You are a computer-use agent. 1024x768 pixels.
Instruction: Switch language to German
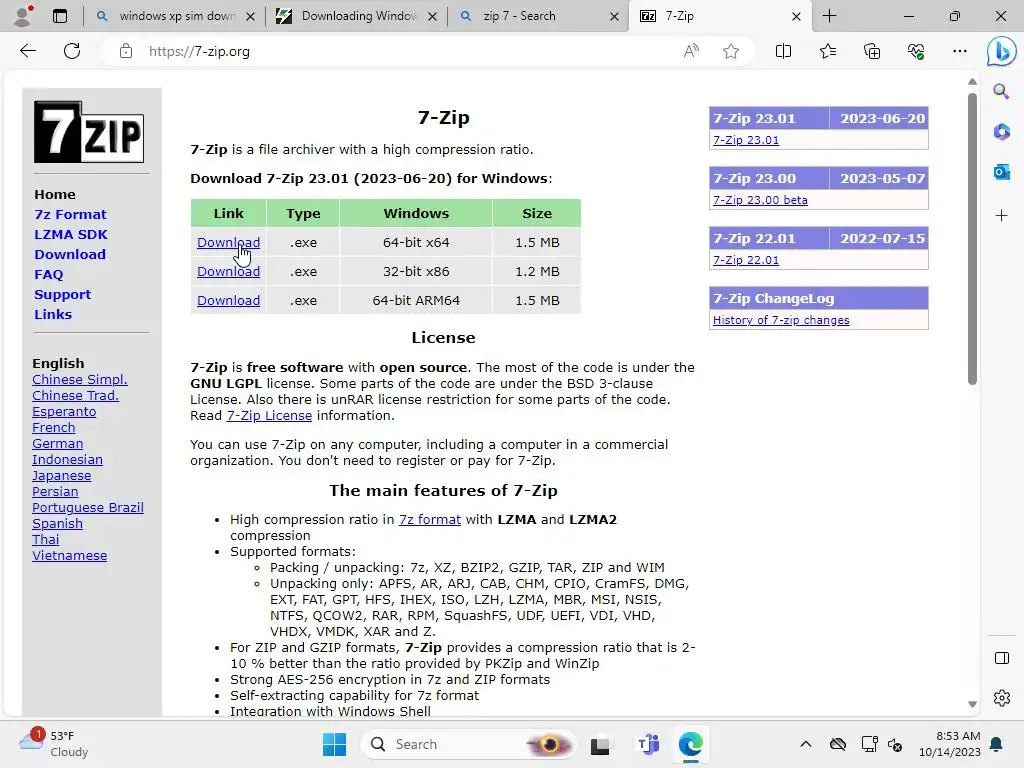57,443
